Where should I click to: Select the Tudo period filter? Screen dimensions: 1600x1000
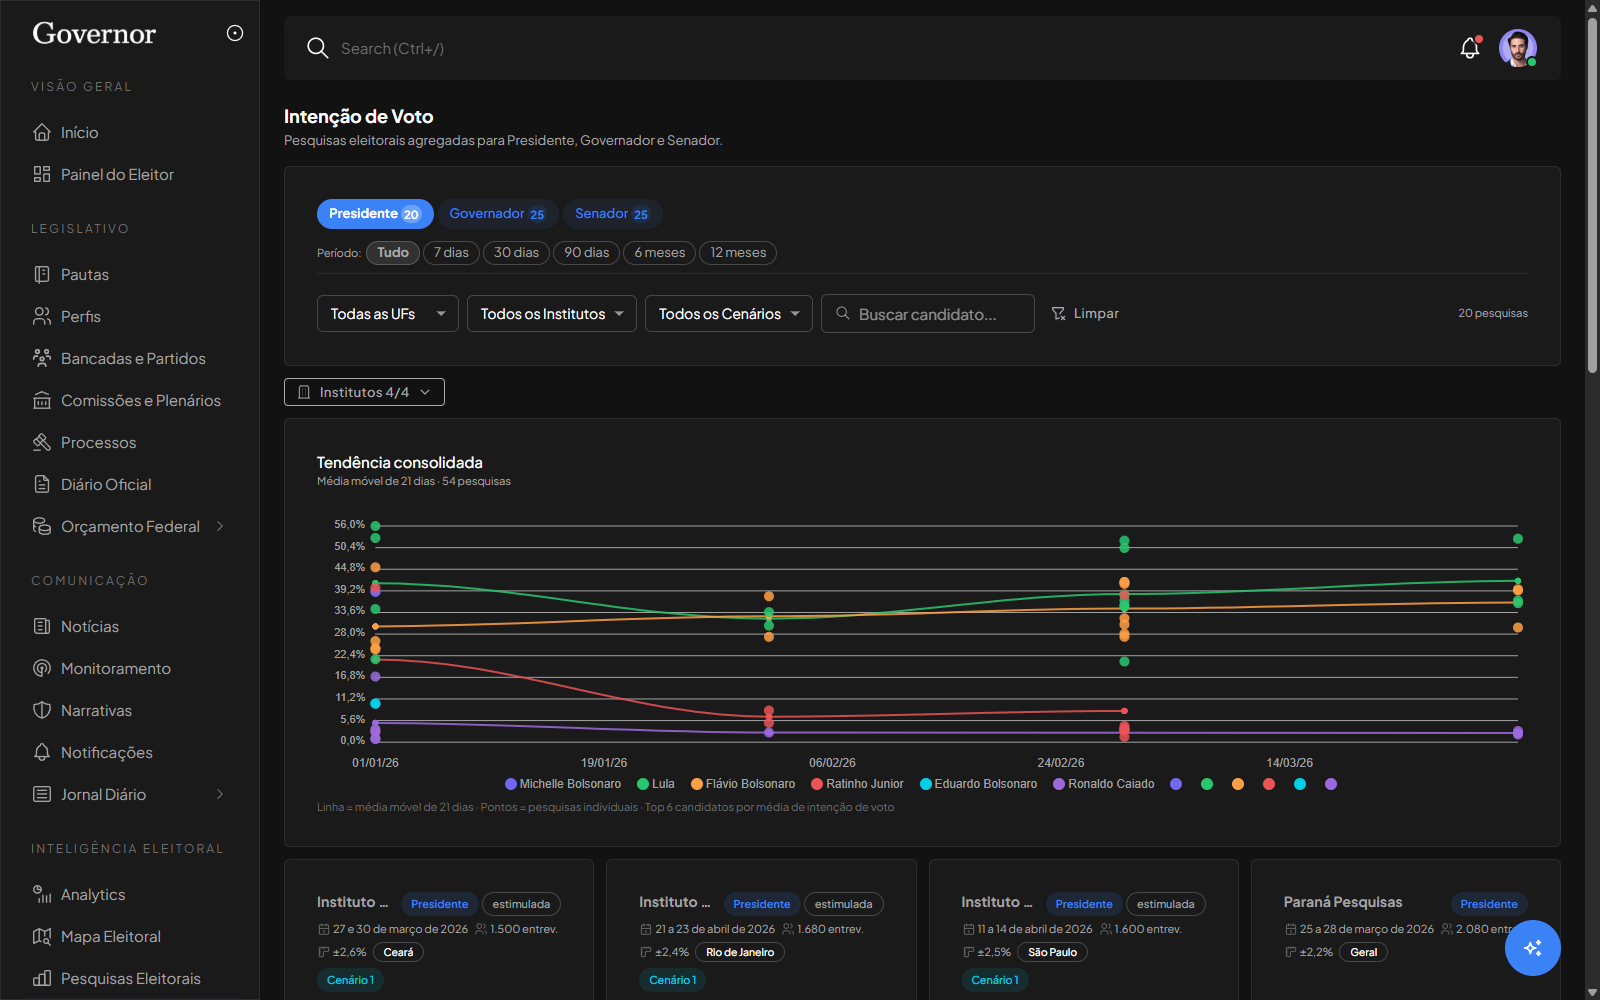(x=393, y=253)
